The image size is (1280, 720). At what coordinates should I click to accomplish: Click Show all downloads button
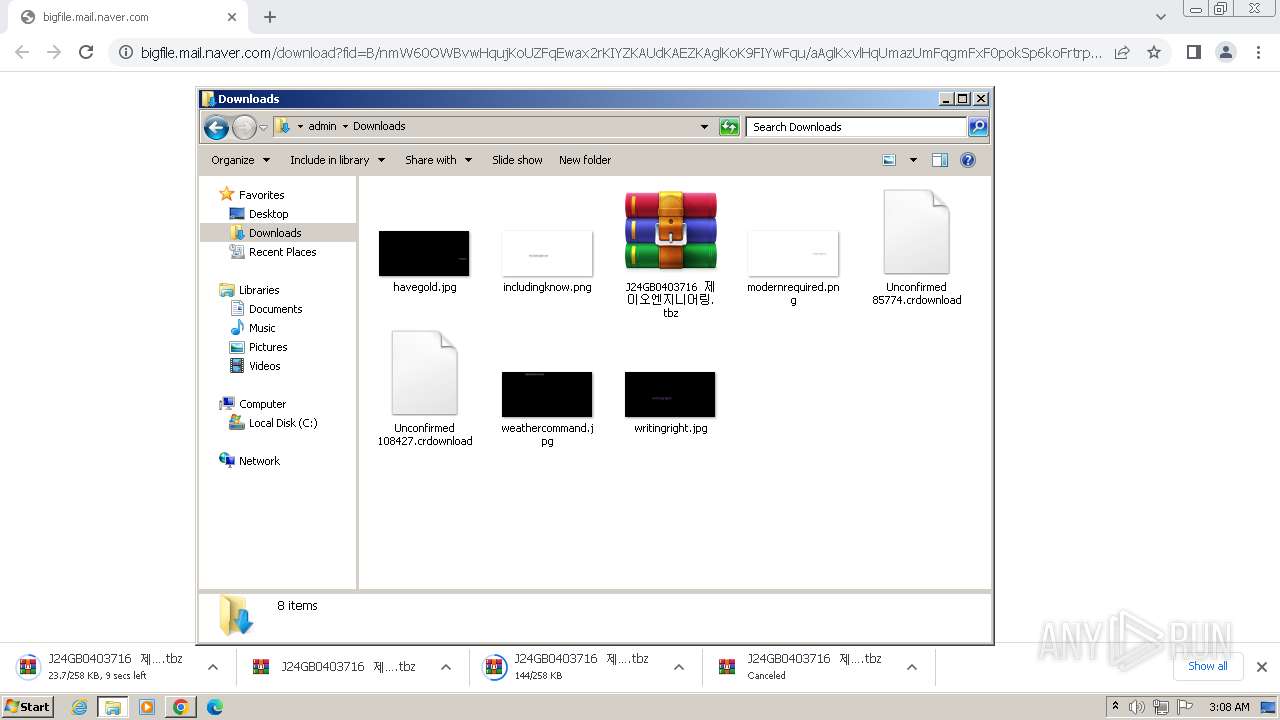tap(1208, 666)
